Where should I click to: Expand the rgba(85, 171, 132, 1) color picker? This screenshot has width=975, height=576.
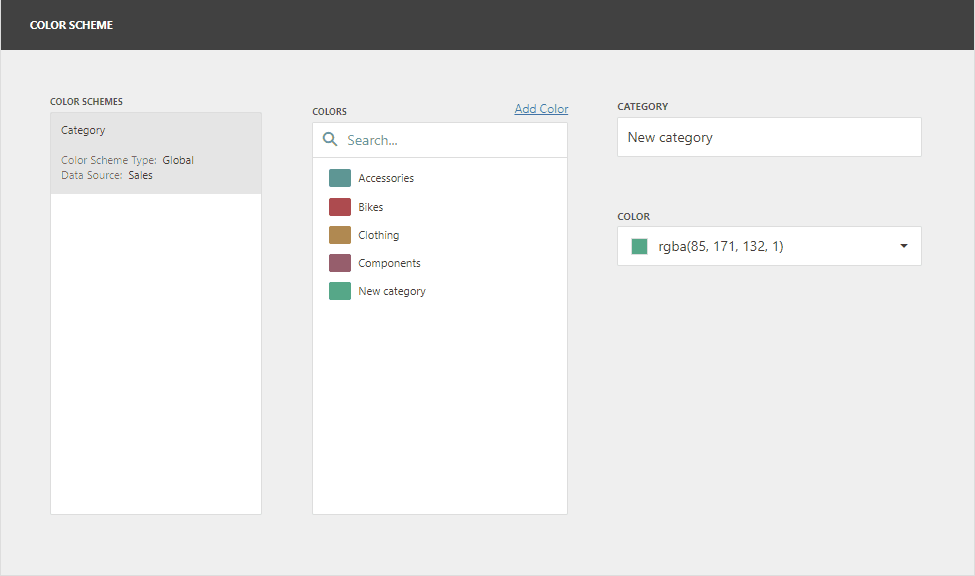(769, 245)
